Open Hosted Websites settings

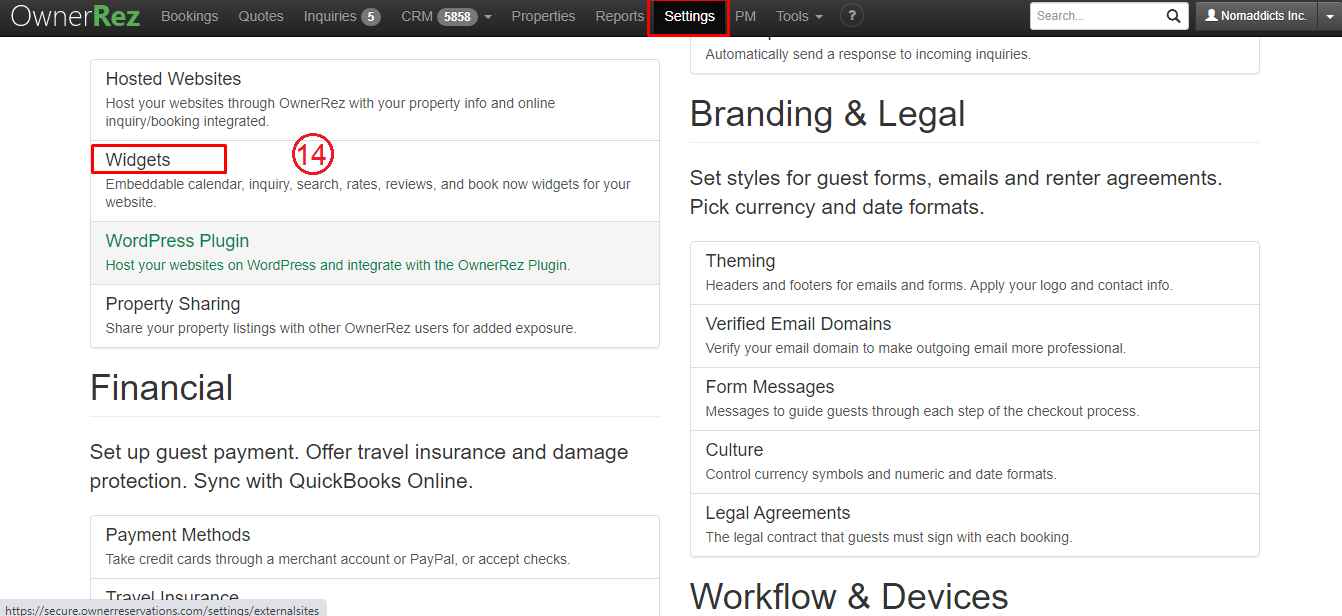tap(375, 100)
